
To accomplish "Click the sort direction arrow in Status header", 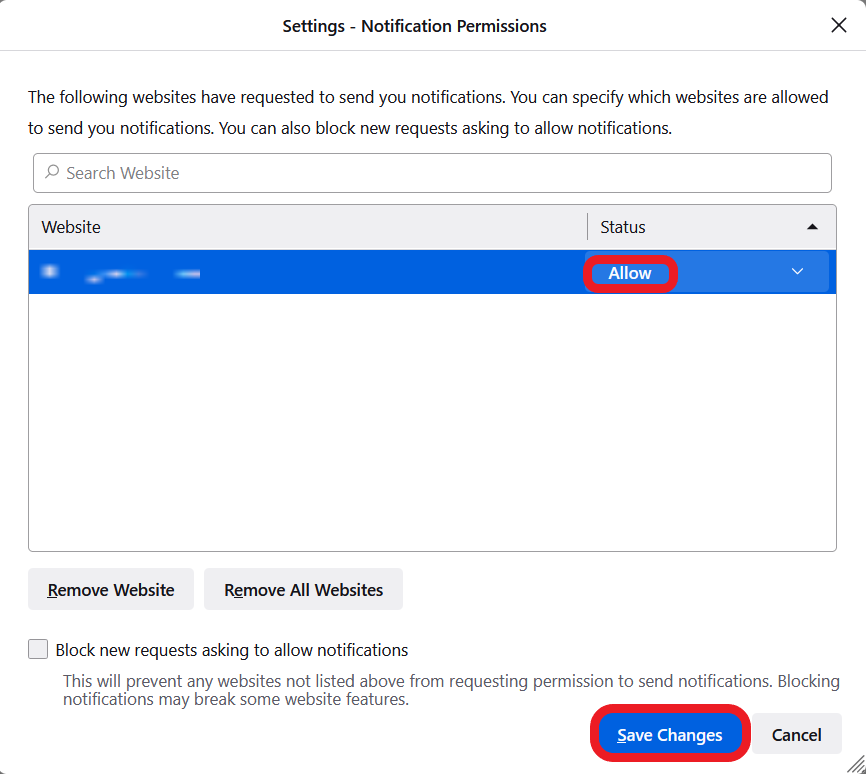I will pos(812,227).
